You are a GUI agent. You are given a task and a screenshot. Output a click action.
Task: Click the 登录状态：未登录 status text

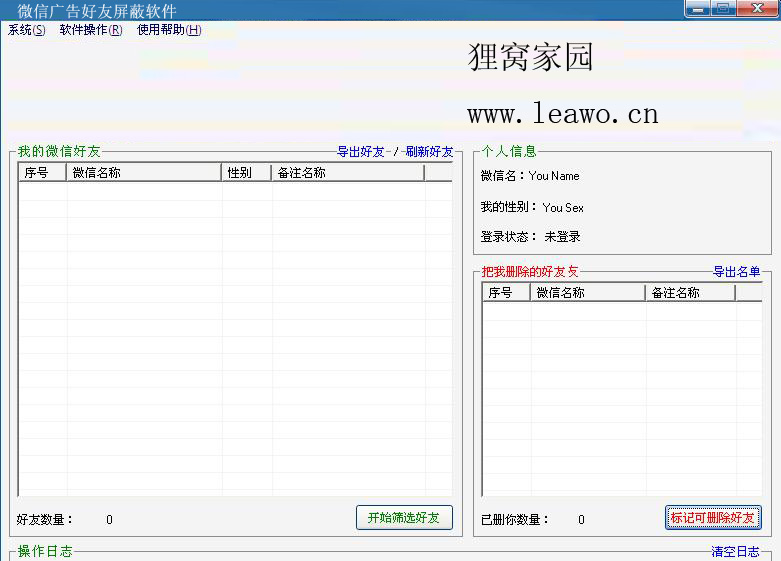[x=530, y=237]
